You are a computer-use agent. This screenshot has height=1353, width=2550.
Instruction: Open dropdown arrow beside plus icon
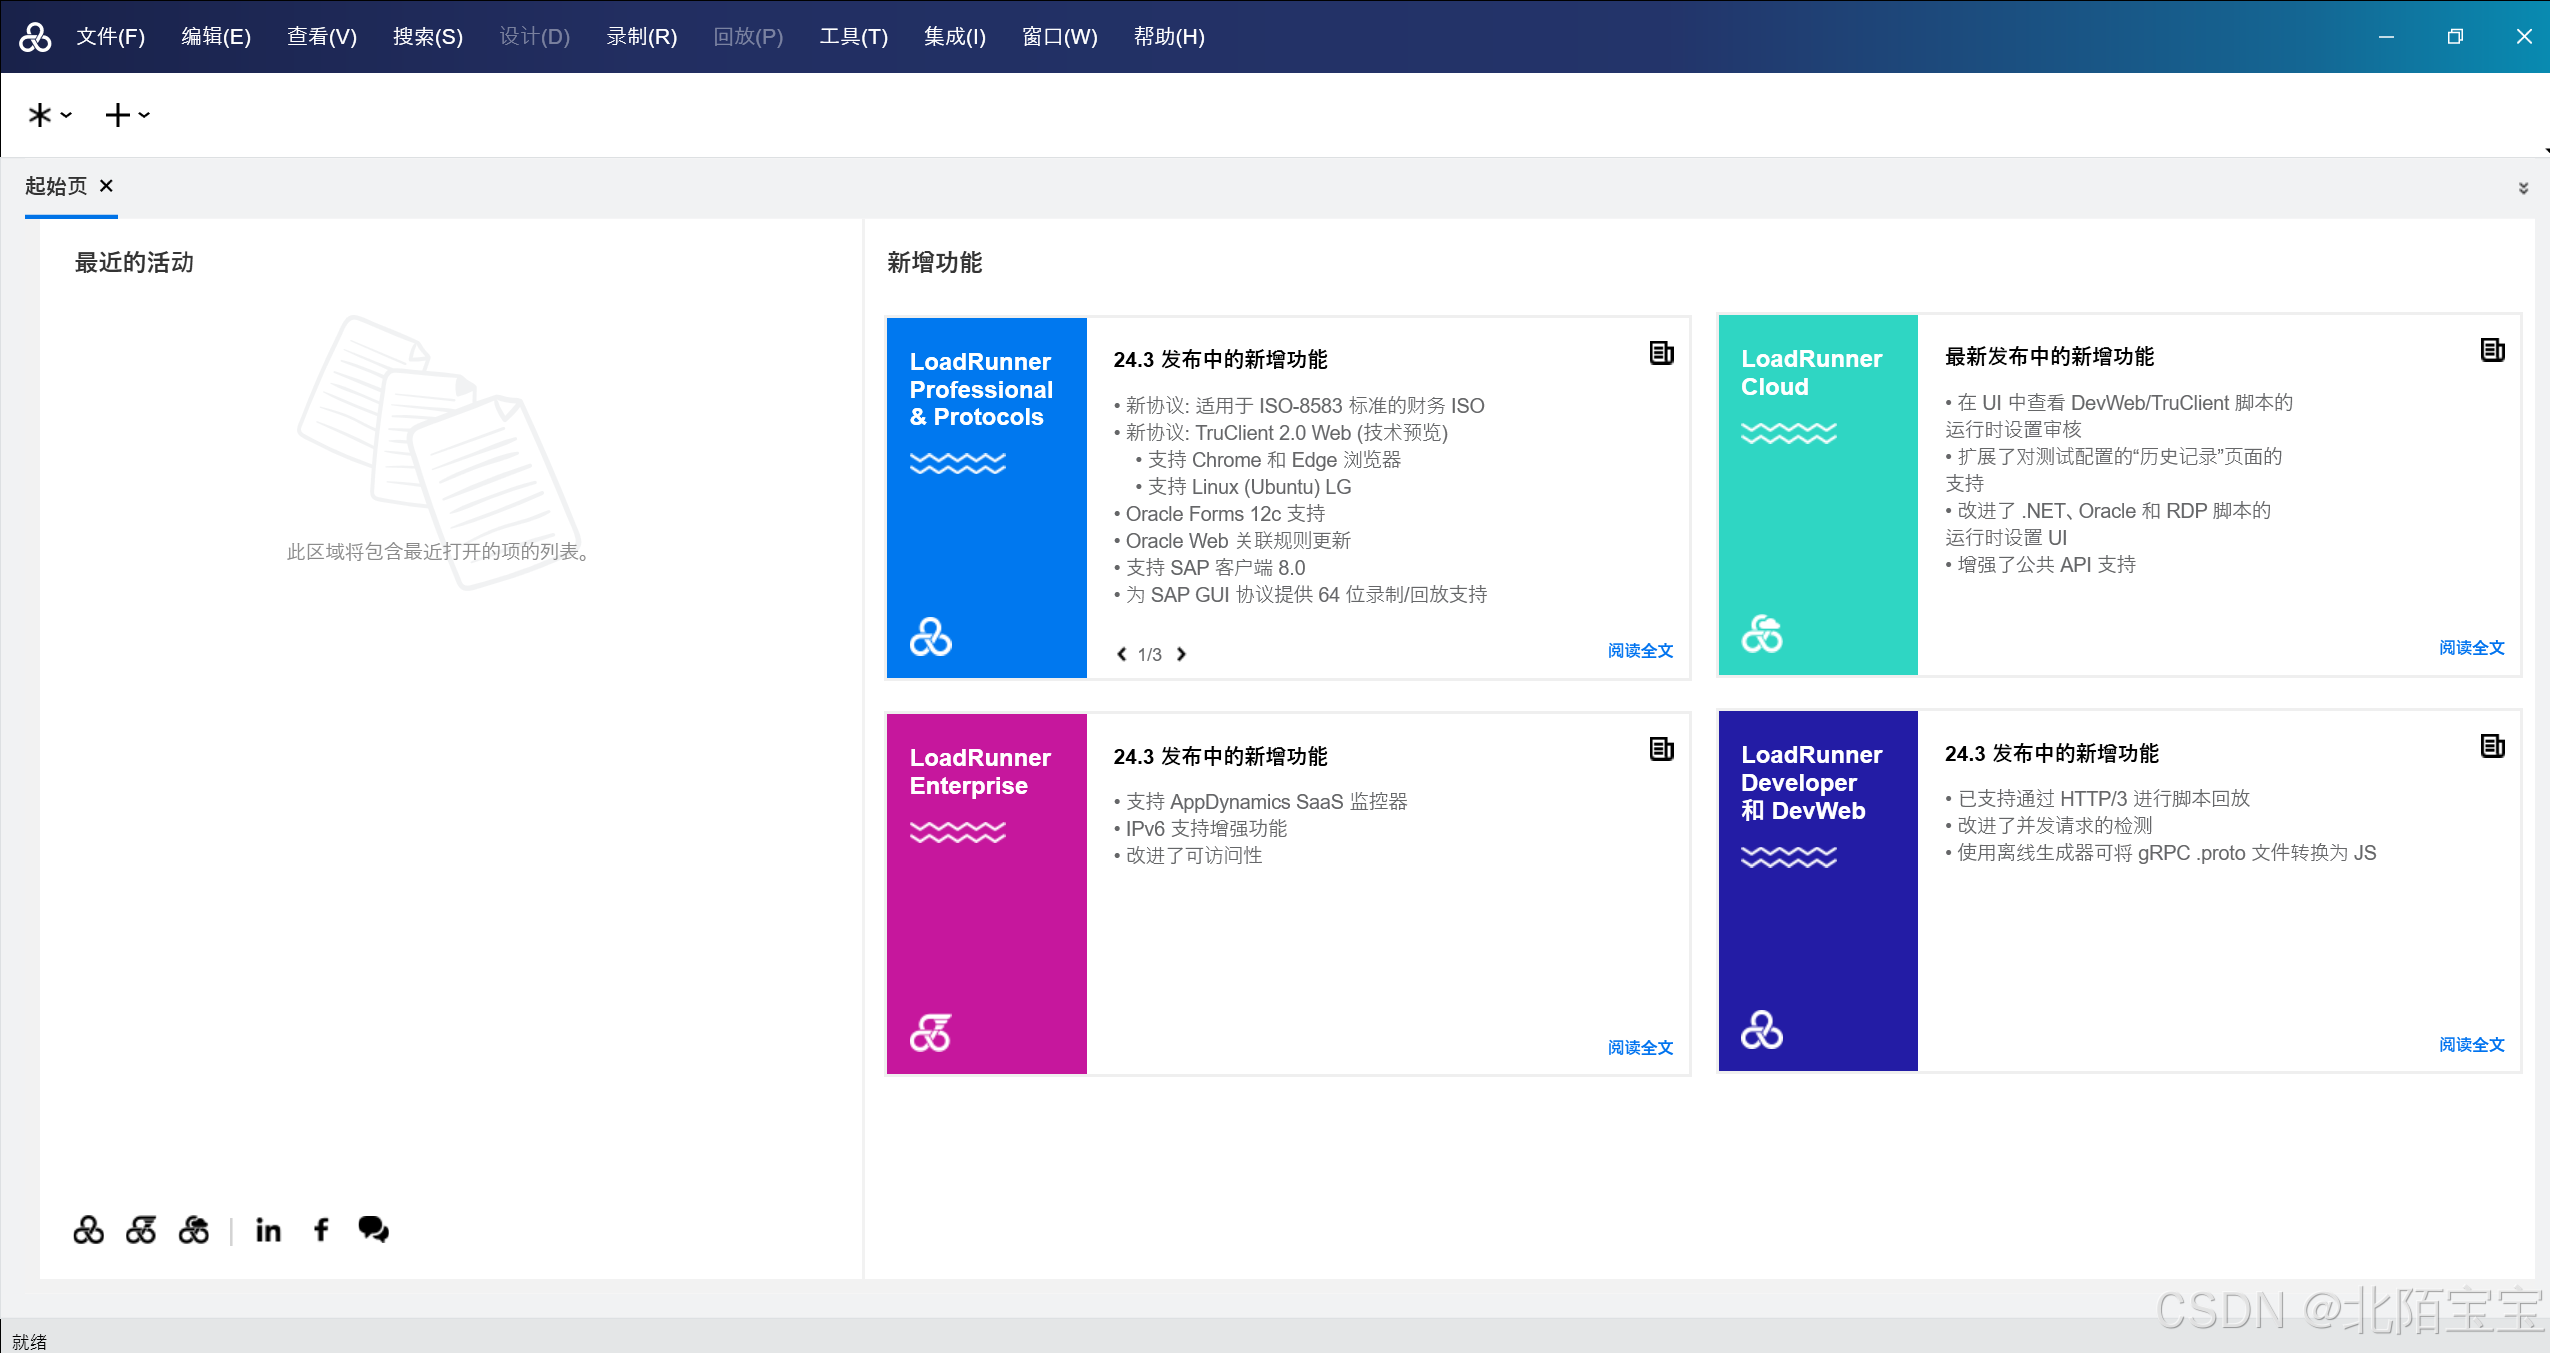pyautogui.click(x=145, y=116)
